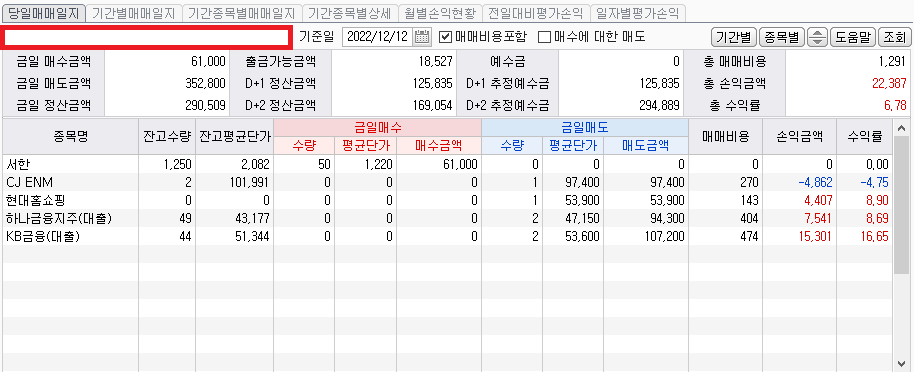Viewport: 914px width, 372px height.
Task: Switch to the 일자별평가손익 tab
Action: pos(638,12)
